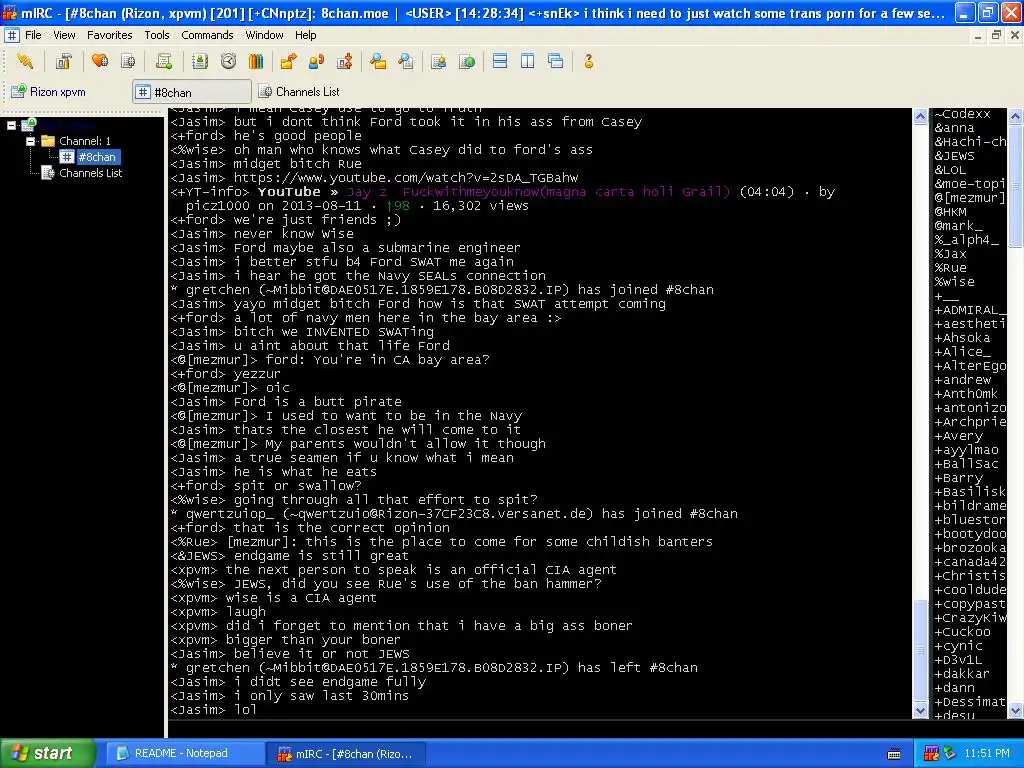The image size is (1024, 768).
Task: Open the Timer clock icon
Action: pyautogui.click(x=228, y=61)
